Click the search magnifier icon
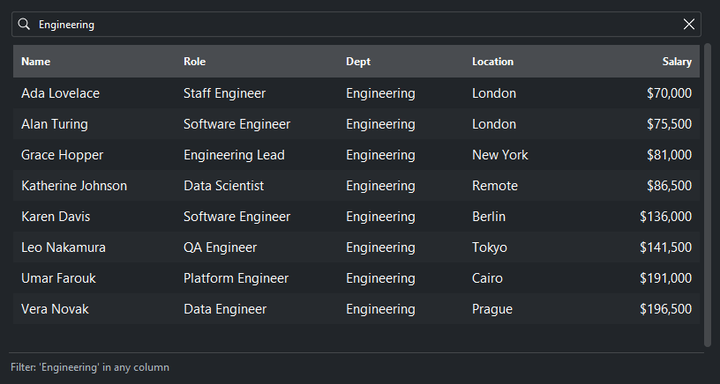The image size is (720, 384). [24, 24]
